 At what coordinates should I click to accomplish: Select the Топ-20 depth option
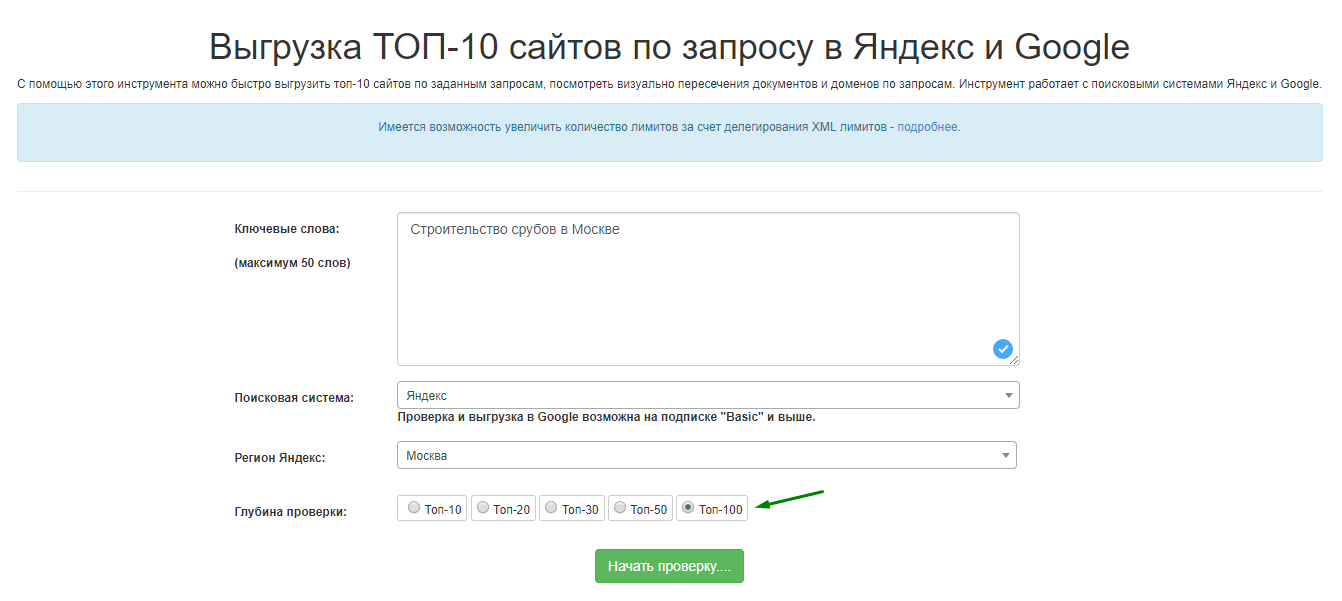[x=503, y=509]
